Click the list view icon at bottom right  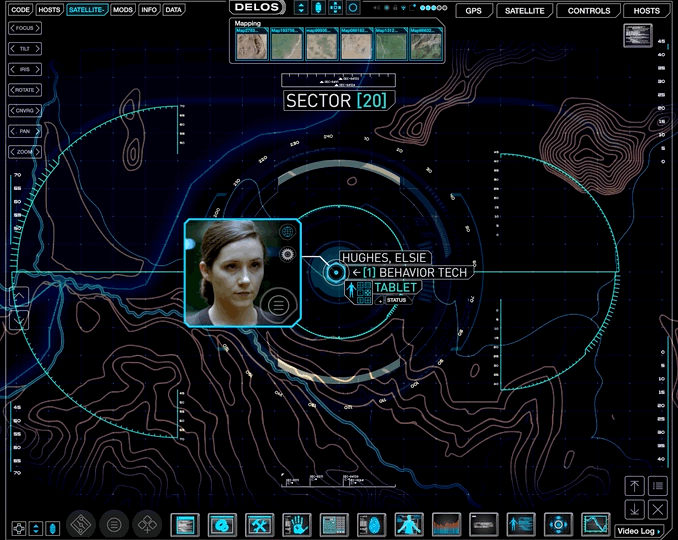point(658,486)
